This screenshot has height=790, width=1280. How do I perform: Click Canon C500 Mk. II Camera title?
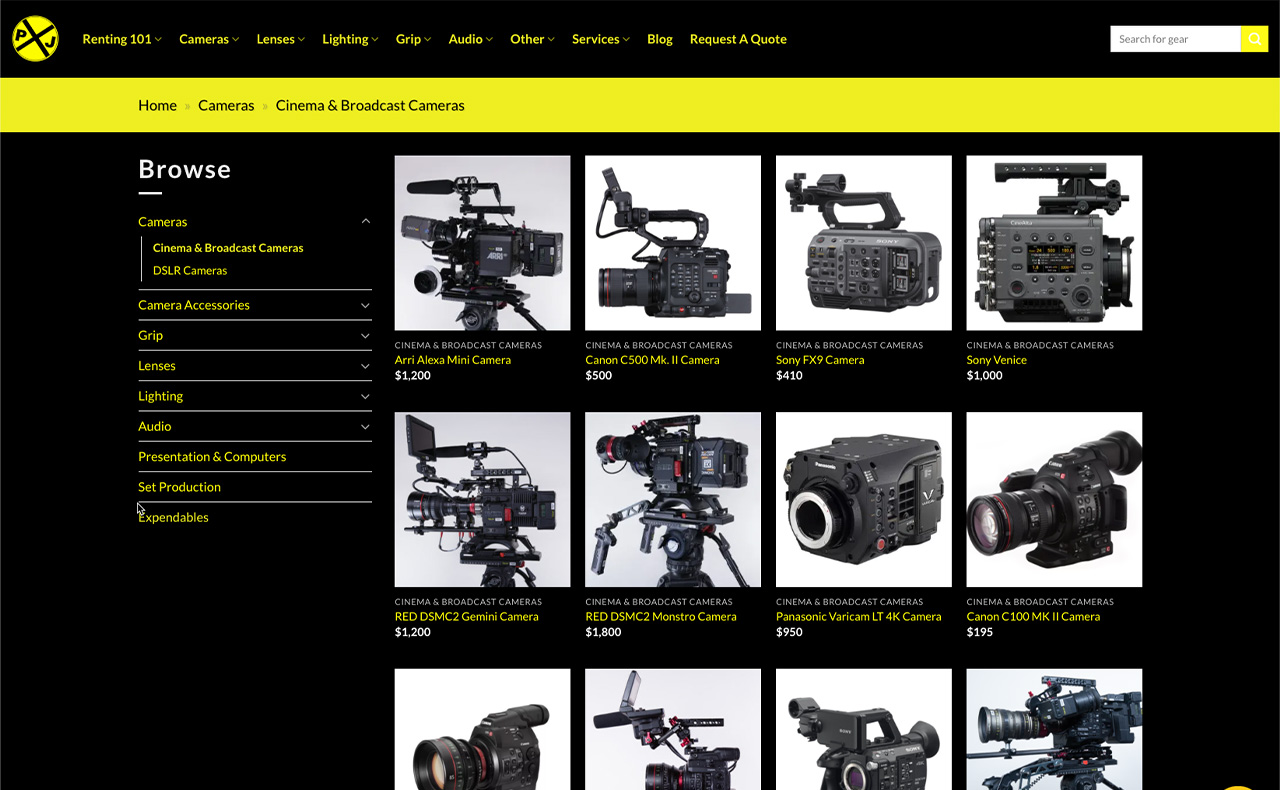coord(652,360)
